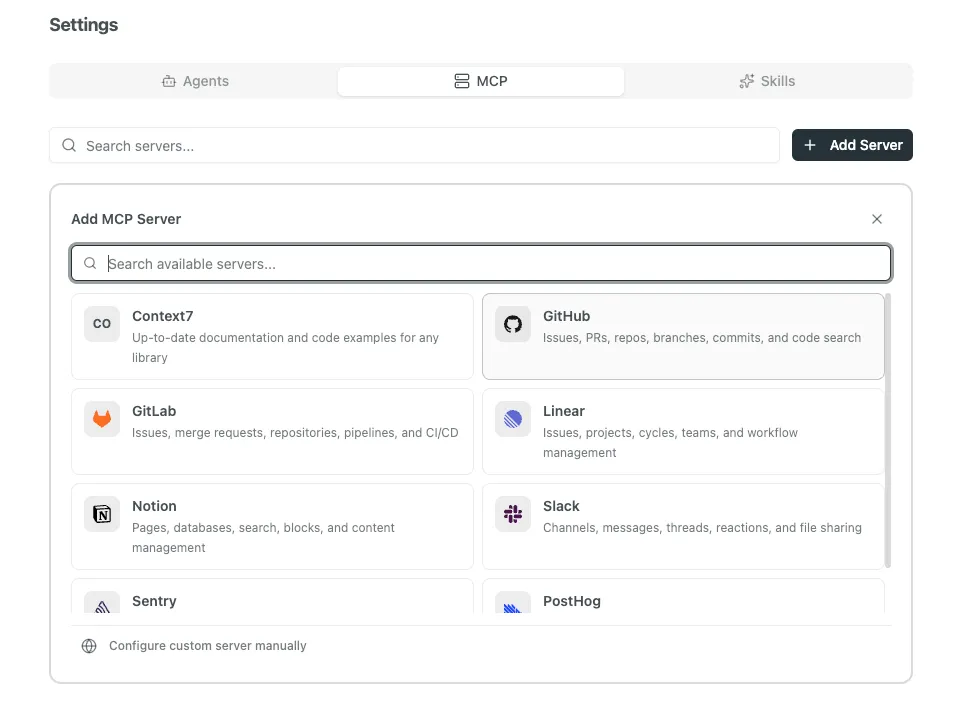959x719 pixels.
Task: Click the 'Add MCP Server' heading
Action: coord(126,219)
